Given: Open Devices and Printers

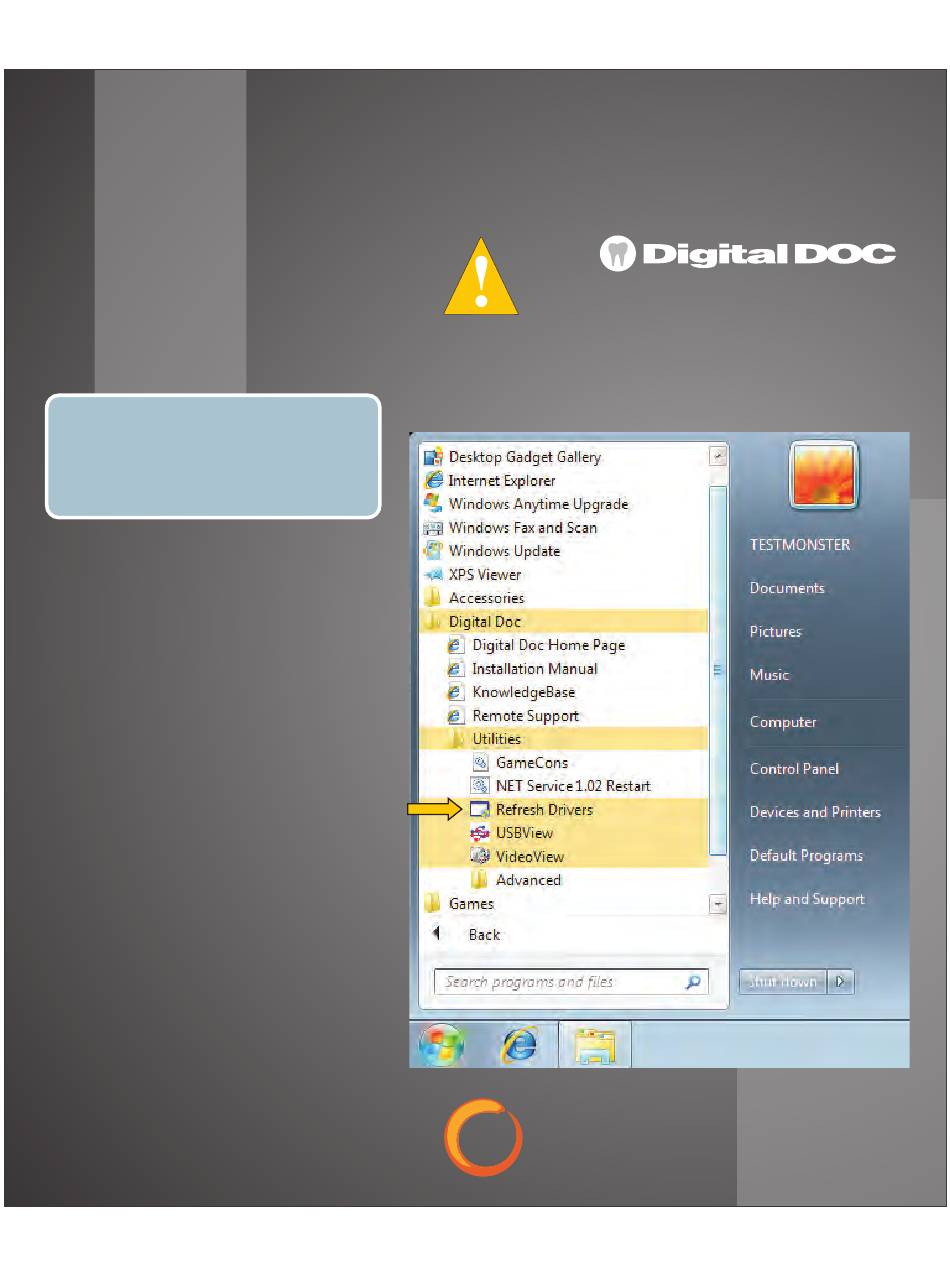Looking at the screenshot, I should click(815, 812).
